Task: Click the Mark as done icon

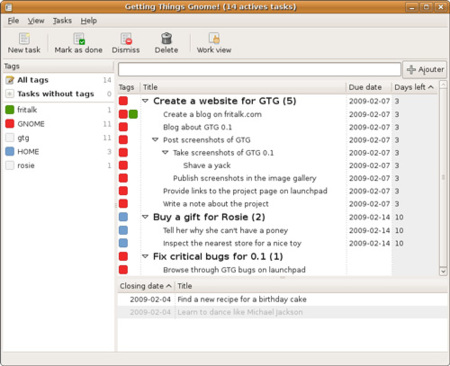Action: [x=79, y=39]
